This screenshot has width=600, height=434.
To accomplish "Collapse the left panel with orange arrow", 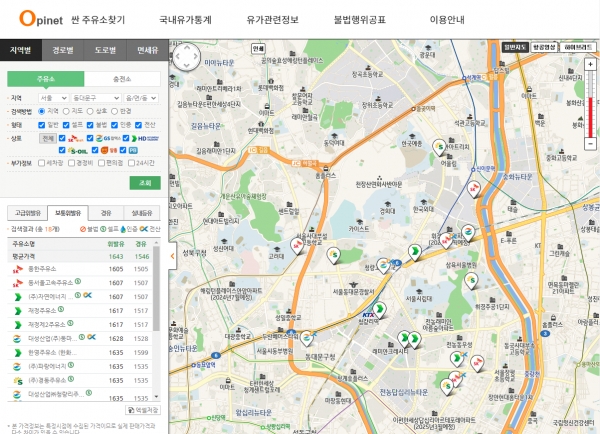I will (172, 256).
